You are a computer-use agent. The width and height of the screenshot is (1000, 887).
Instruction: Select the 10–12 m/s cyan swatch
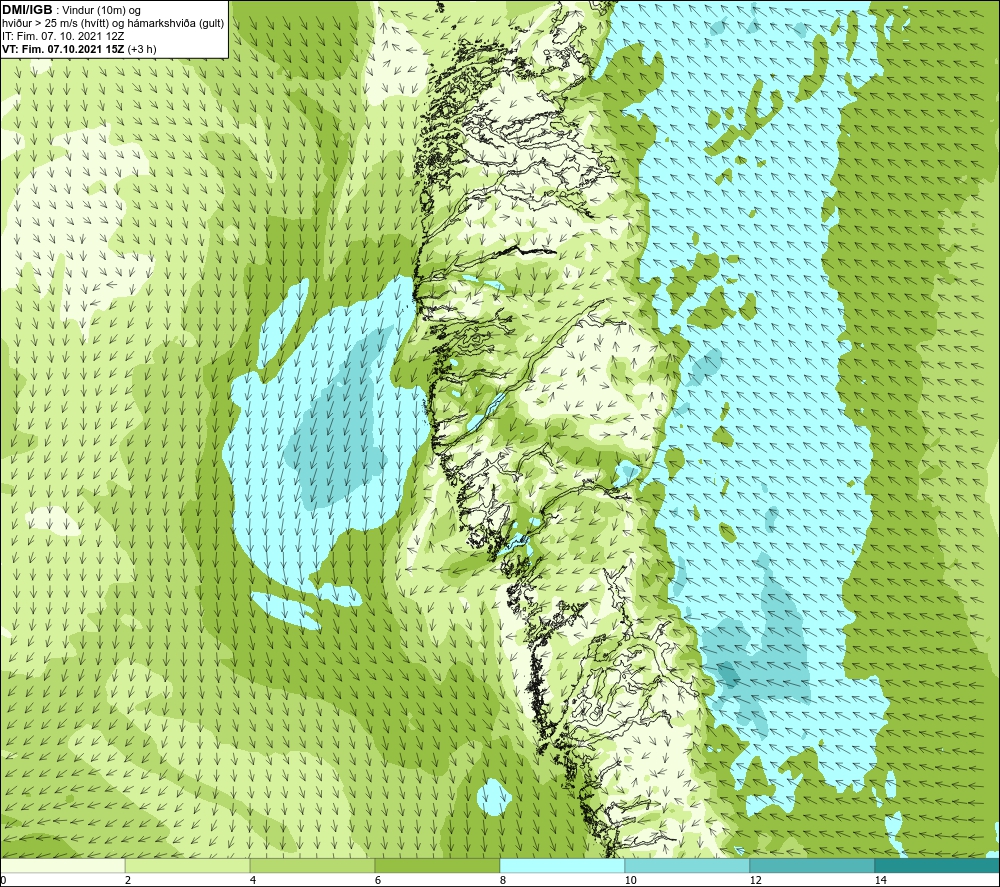(x=687, y=865)
